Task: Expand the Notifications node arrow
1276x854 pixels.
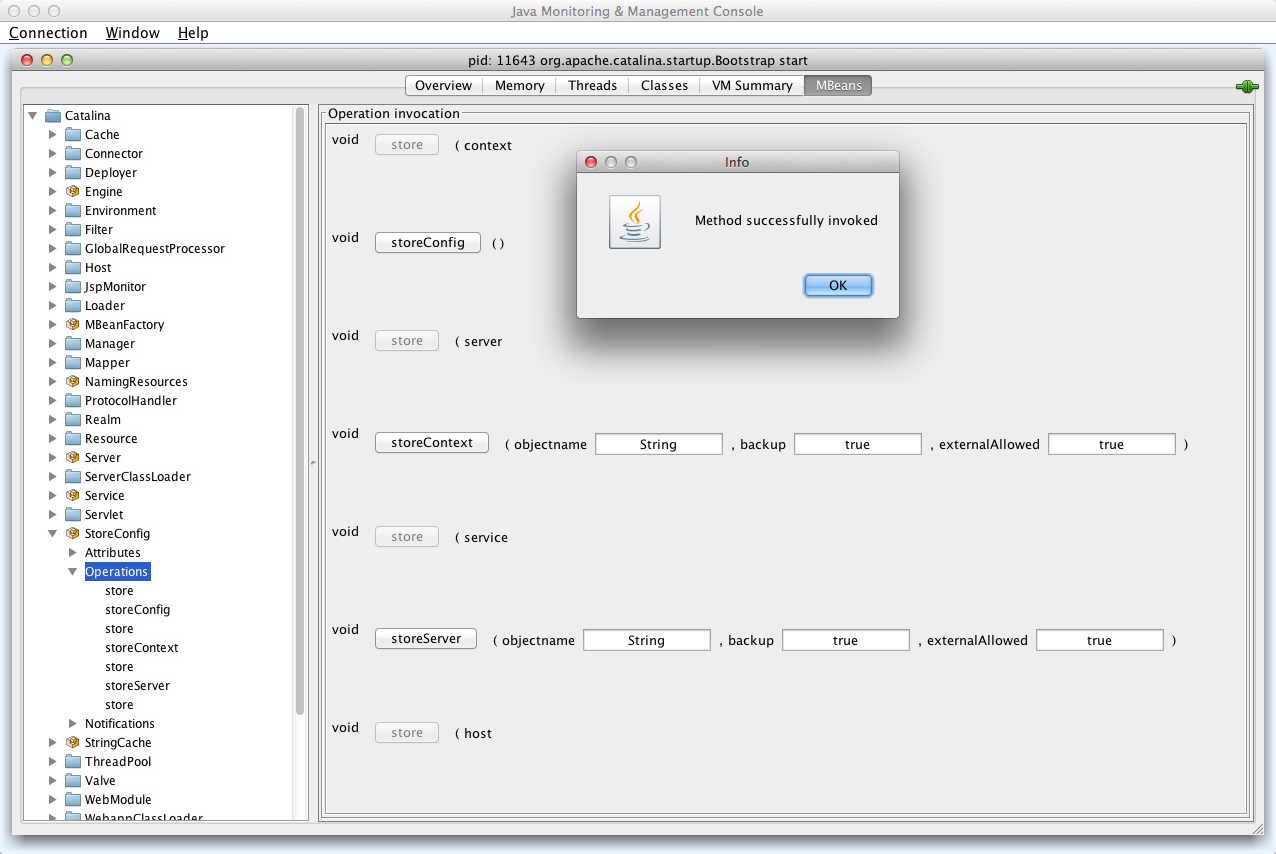Action: click(x=73, y=724)
